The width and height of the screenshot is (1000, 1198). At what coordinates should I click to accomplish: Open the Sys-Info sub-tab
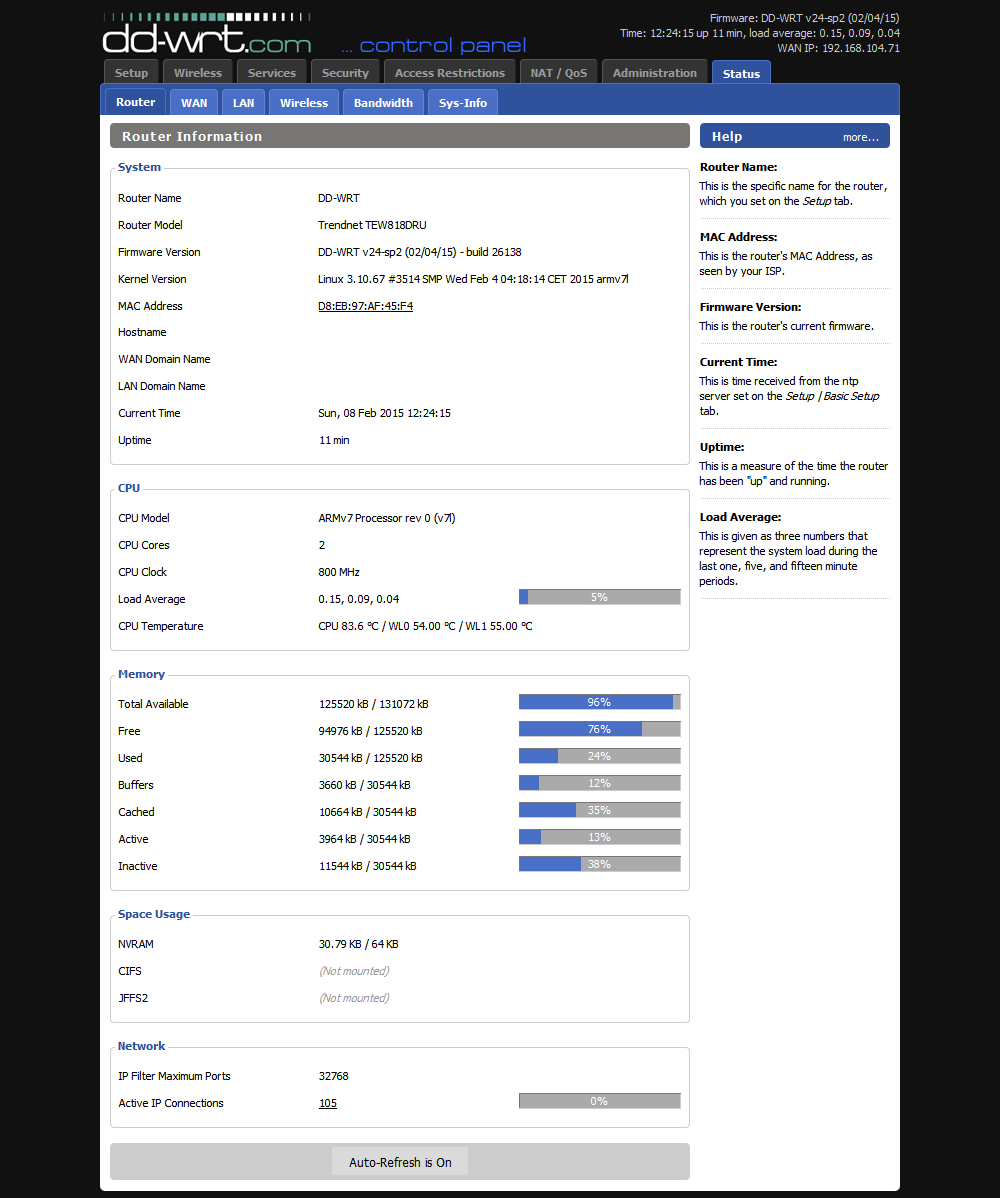tap(463, 102)
